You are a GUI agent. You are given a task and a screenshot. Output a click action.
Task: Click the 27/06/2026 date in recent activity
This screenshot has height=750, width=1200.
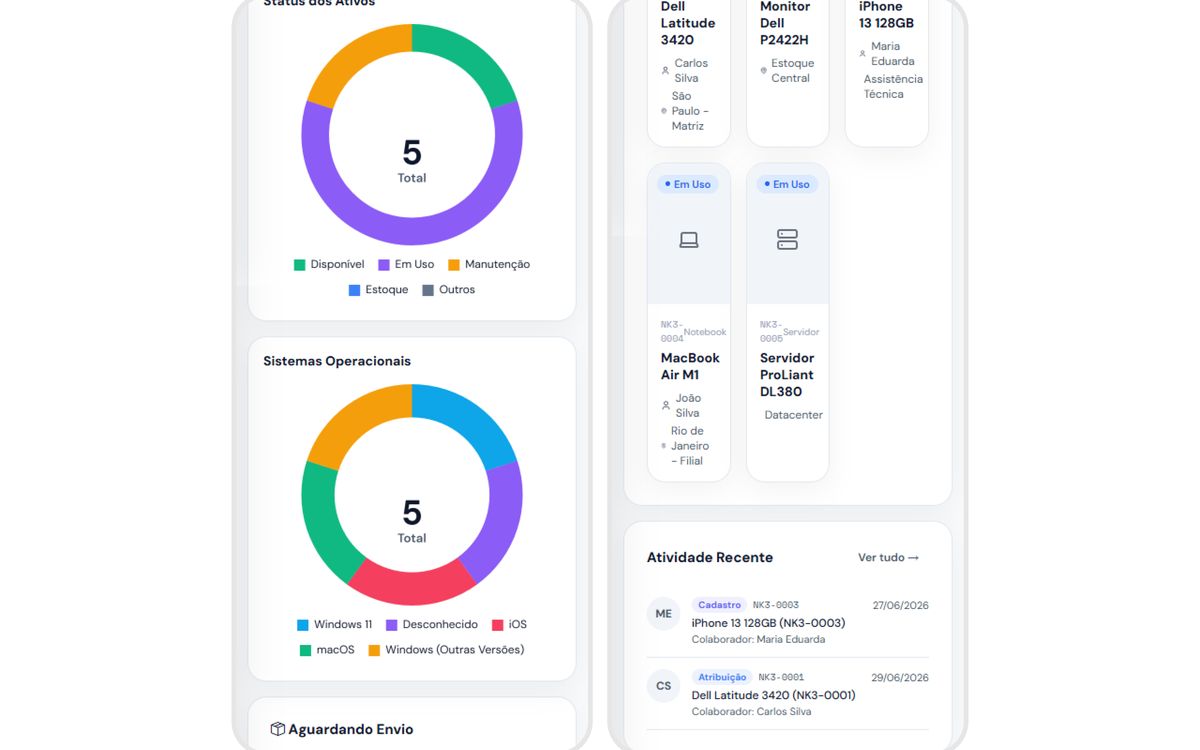tap(900, 605)
